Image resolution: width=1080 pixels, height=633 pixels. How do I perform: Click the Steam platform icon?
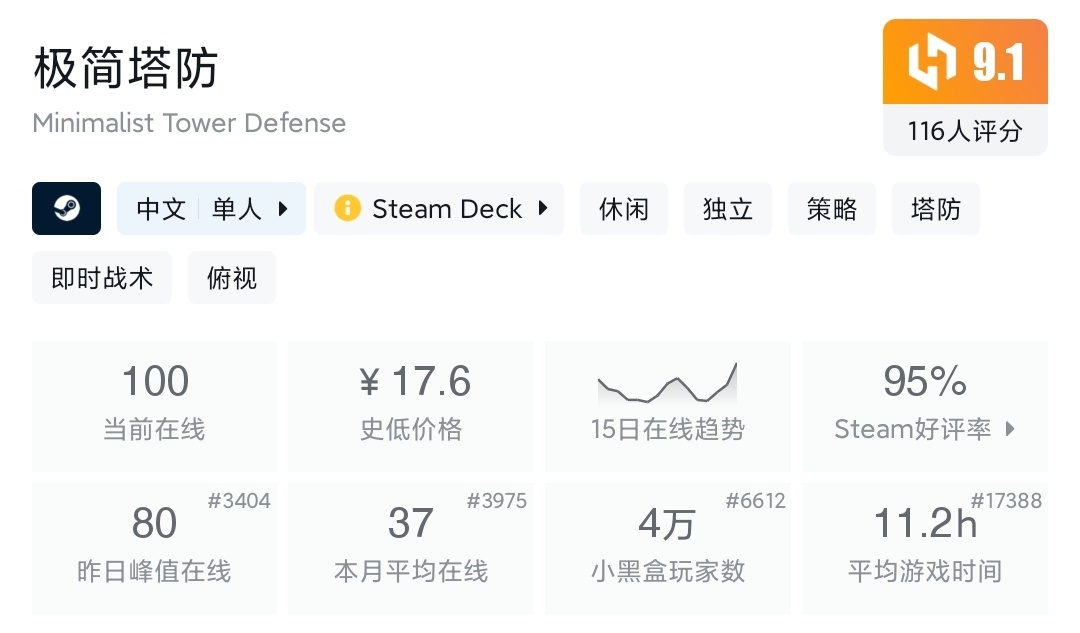(66, 209)
